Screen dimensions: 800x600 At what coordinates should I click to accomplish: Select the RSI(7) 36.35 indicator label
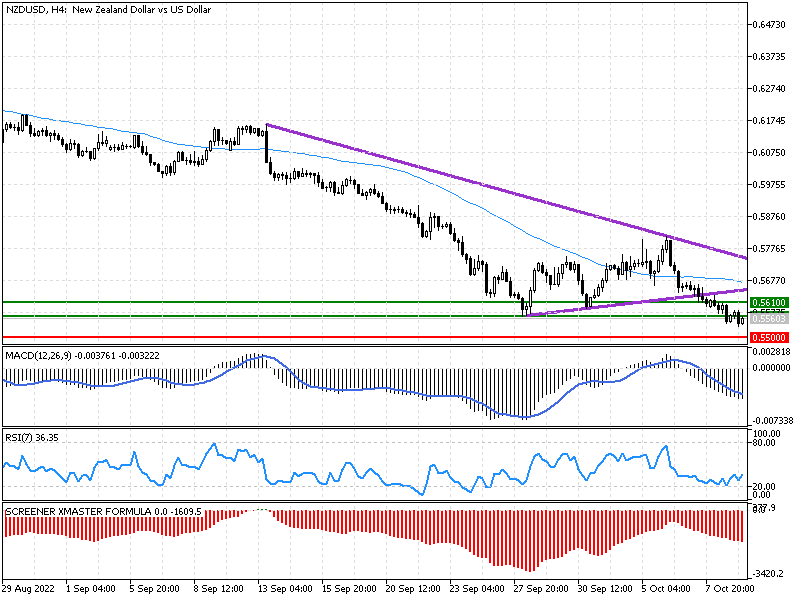(30, 437)
